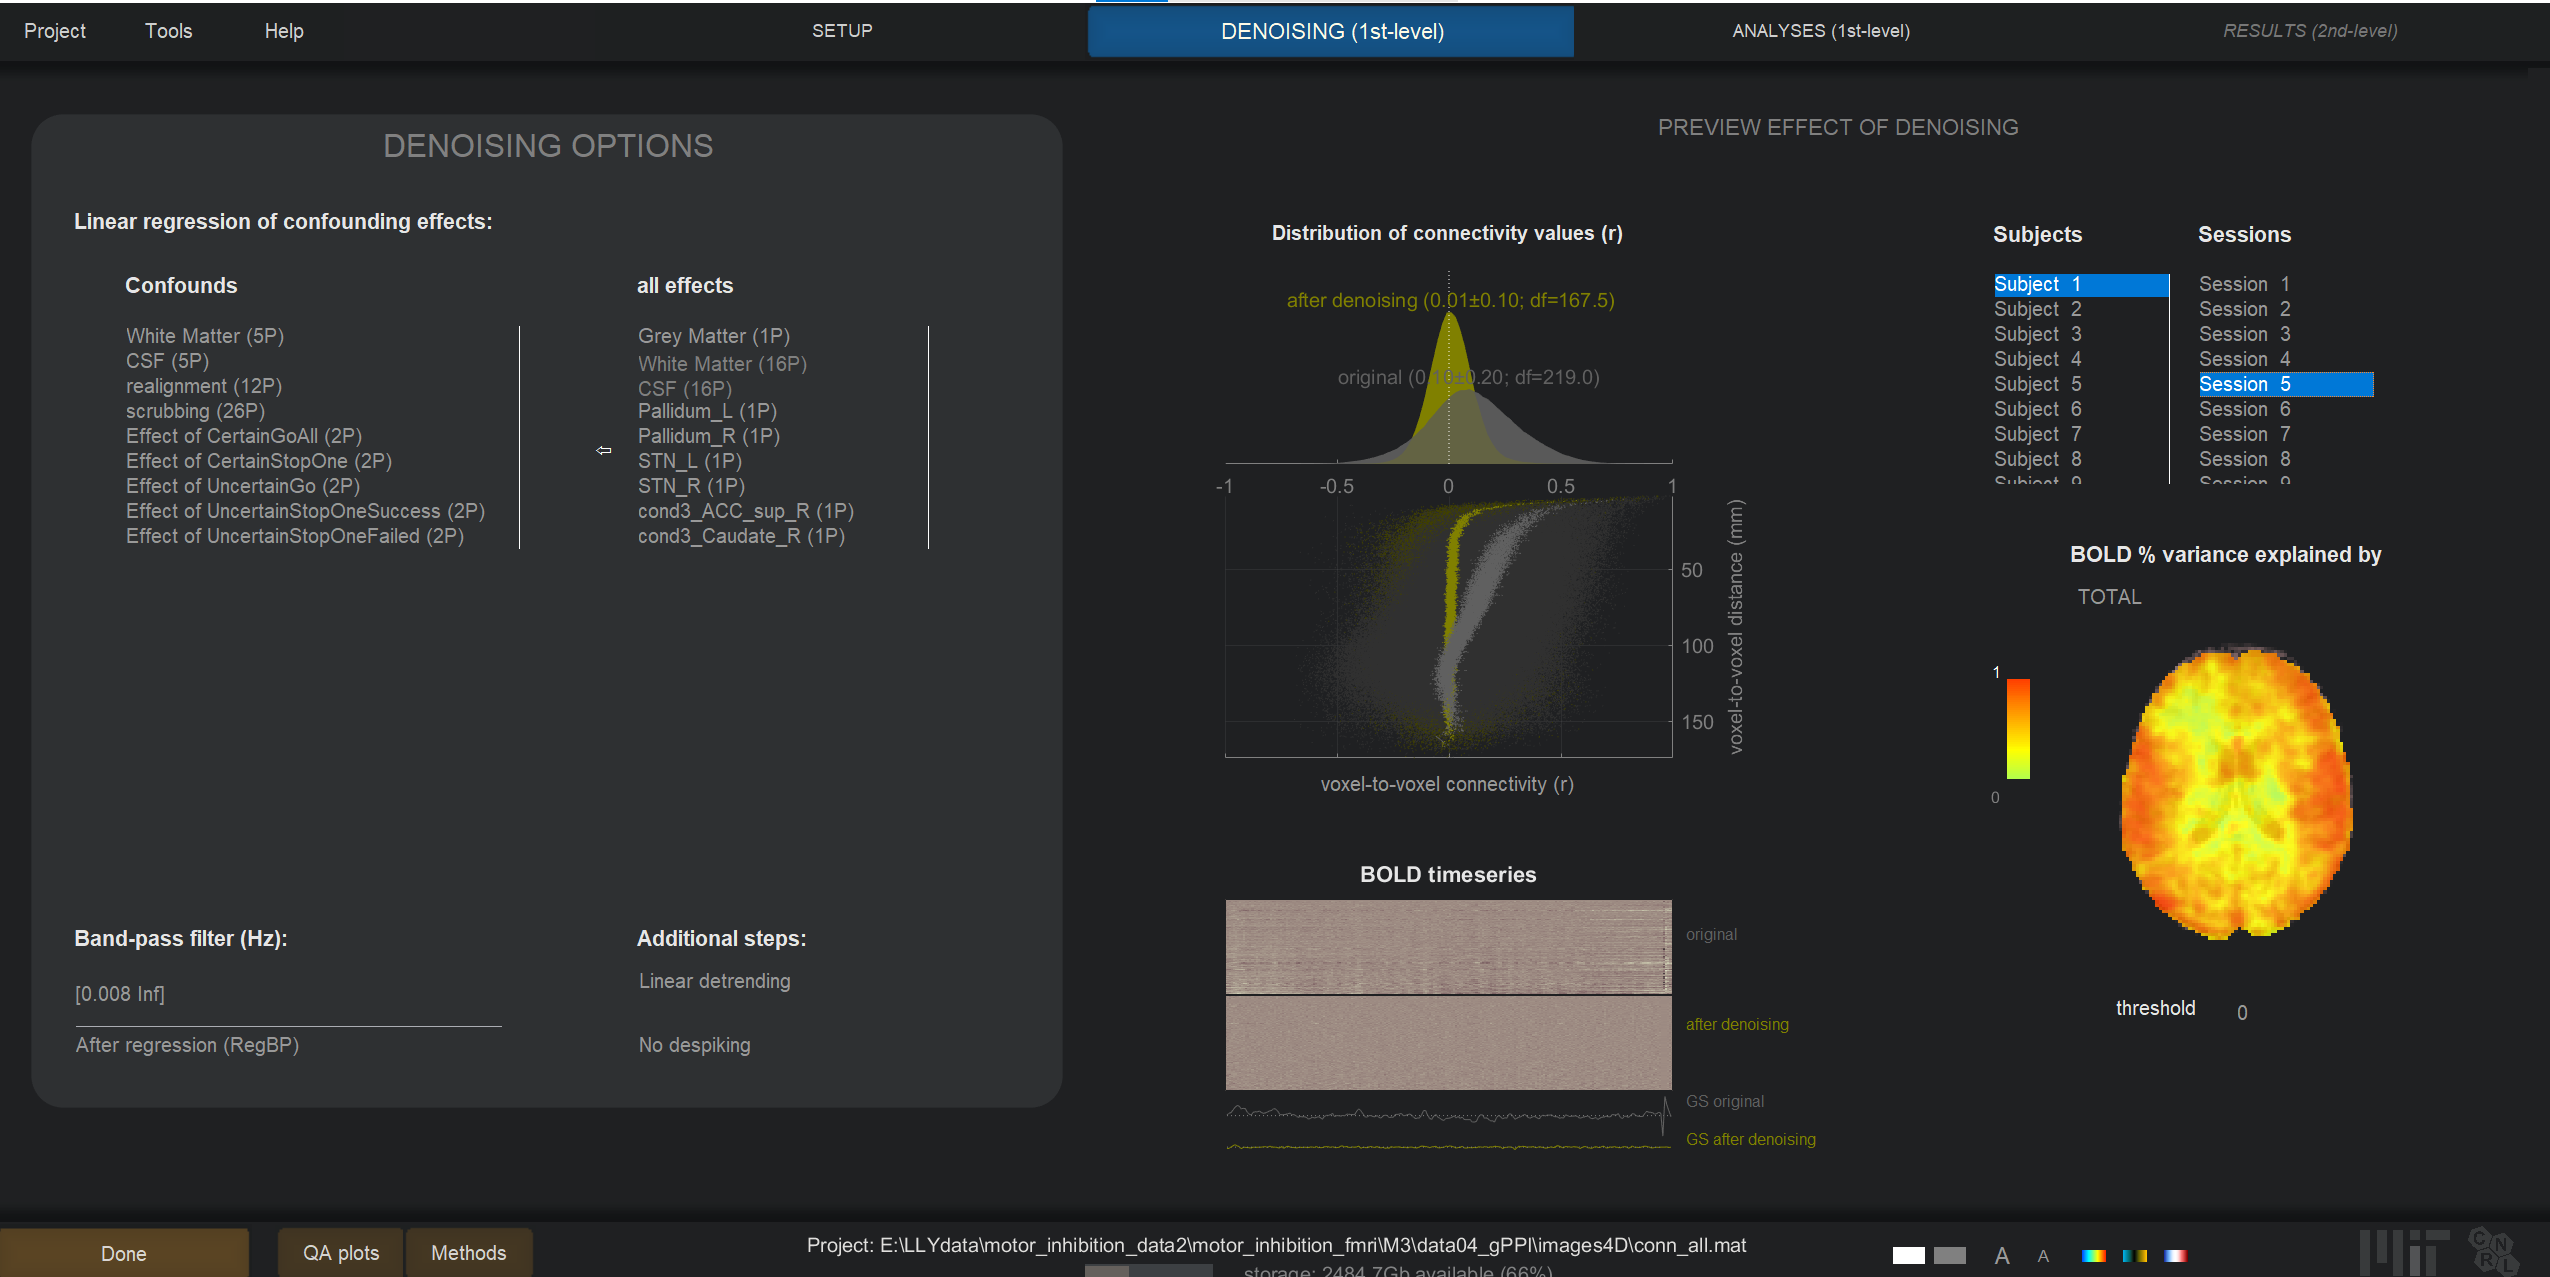The width and height of the screenshot is (2550, 1277).
Task: Choose the blue-white-red colormap icon
Action: click(2175, 1256)
